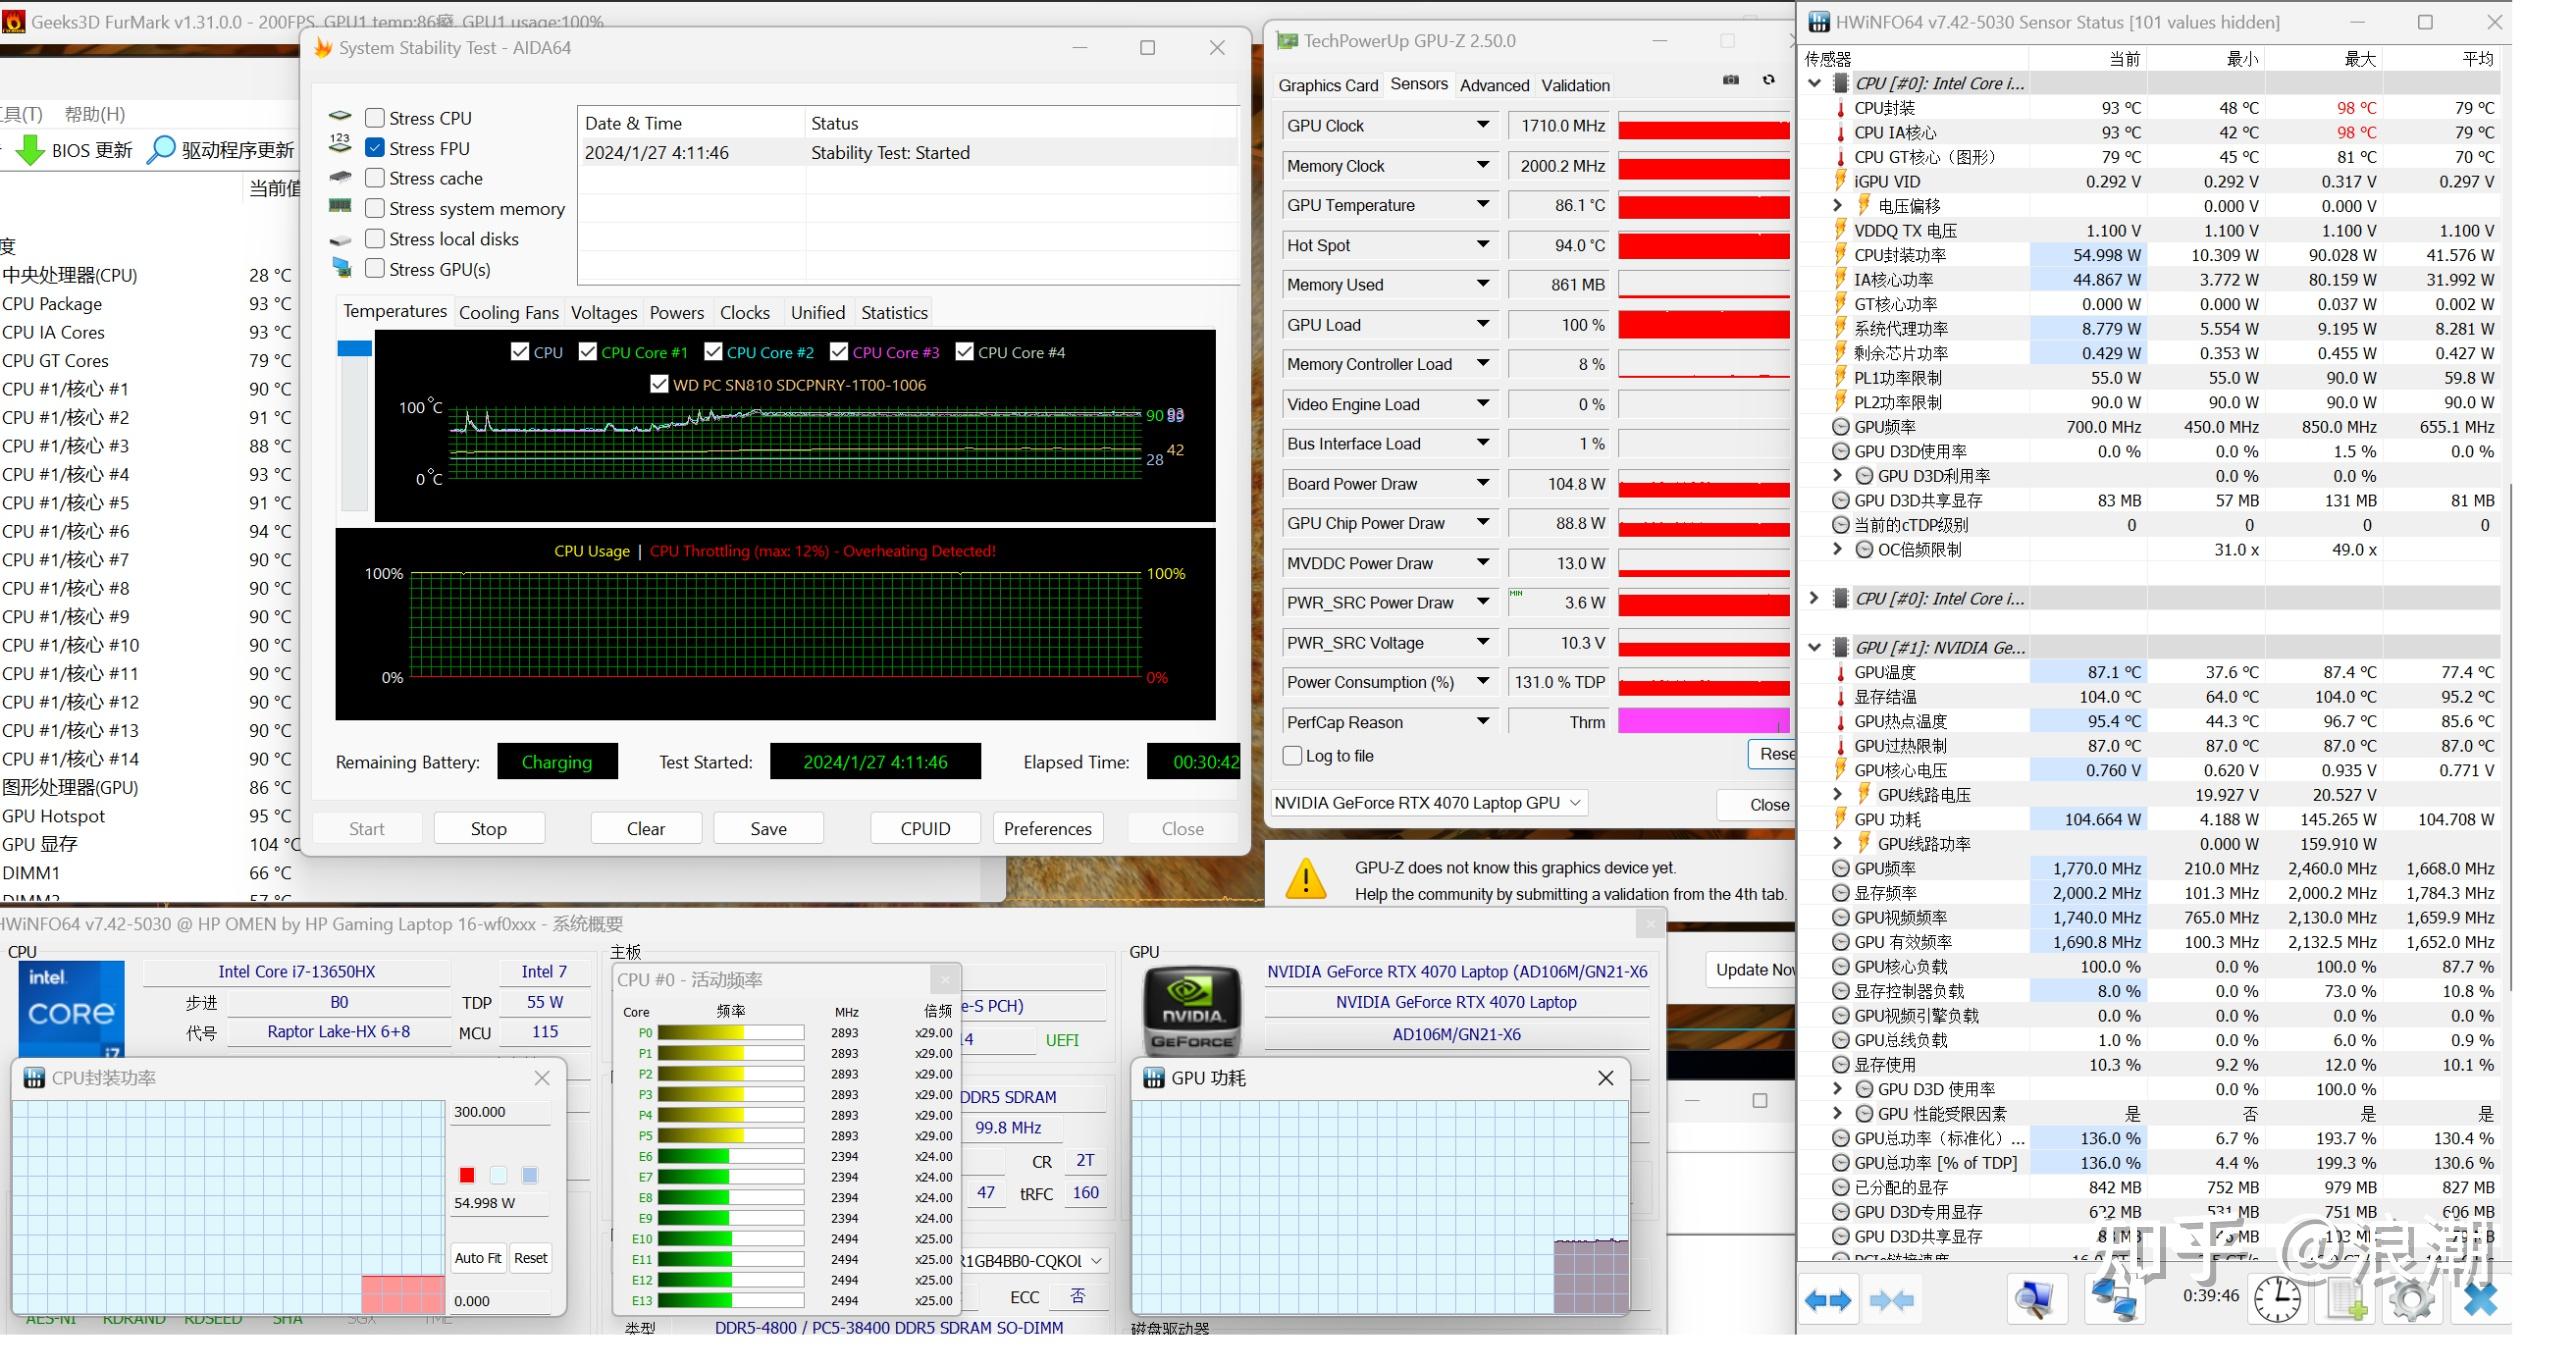This screenshot has height=1356, width=2560.
Task: Click CPU package power graph window icon
Action: click(x=34, y=1078)
